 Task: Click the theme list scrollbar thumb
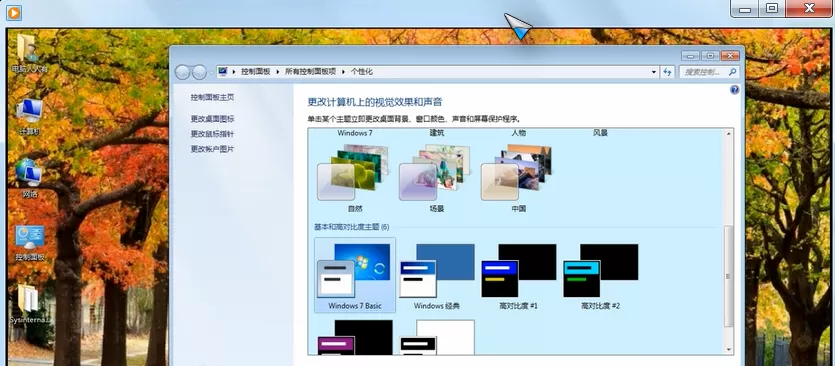pyautogui.click(x=728, y=276)
